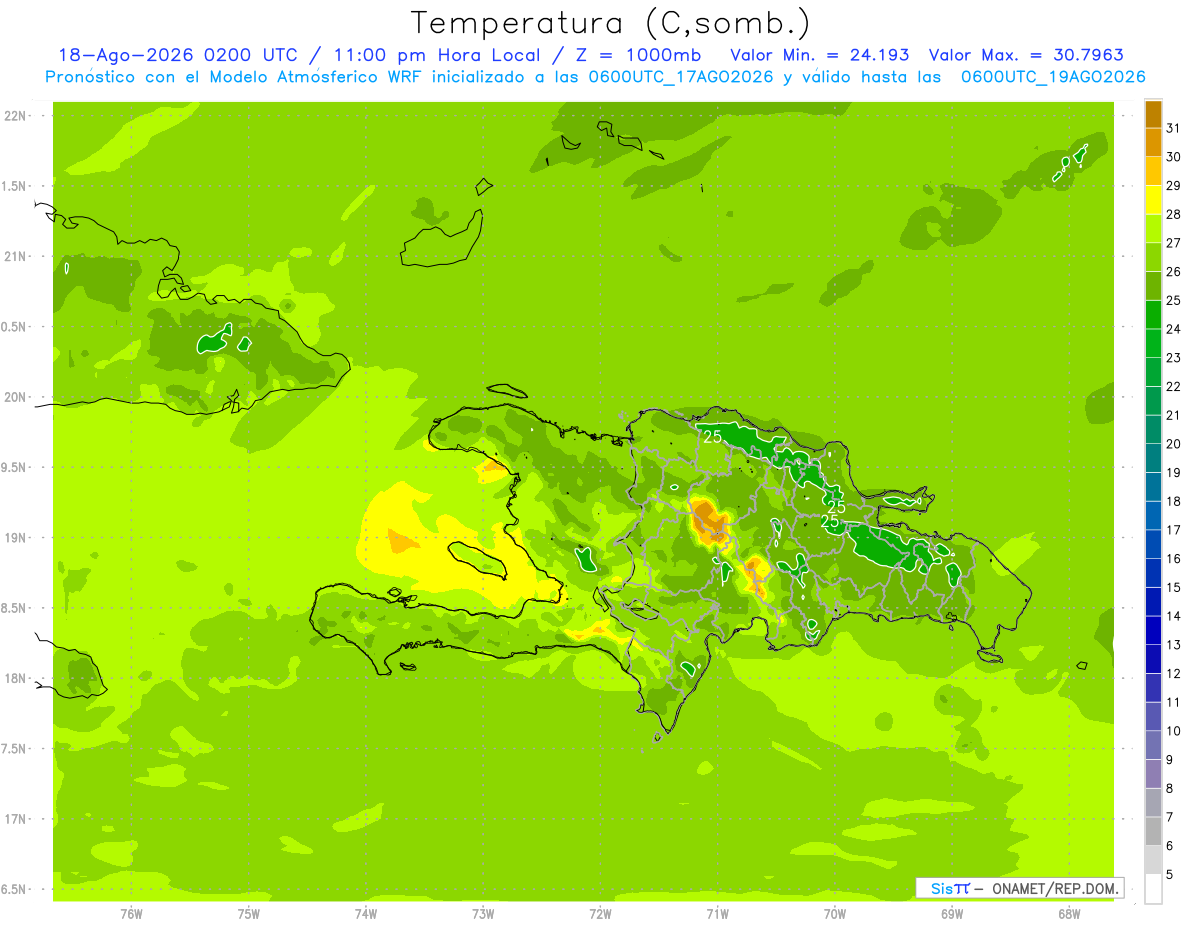Click the colorbar scale label '10'
Image resolution: width=1200 pixels, height=927 pixels.
[1174, 731]
